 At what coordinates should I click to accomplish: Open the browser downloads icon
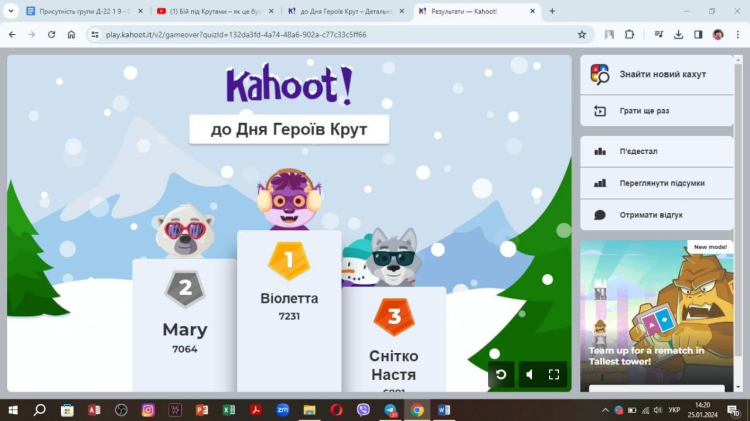pyautogui.click(x=677, y=34)
